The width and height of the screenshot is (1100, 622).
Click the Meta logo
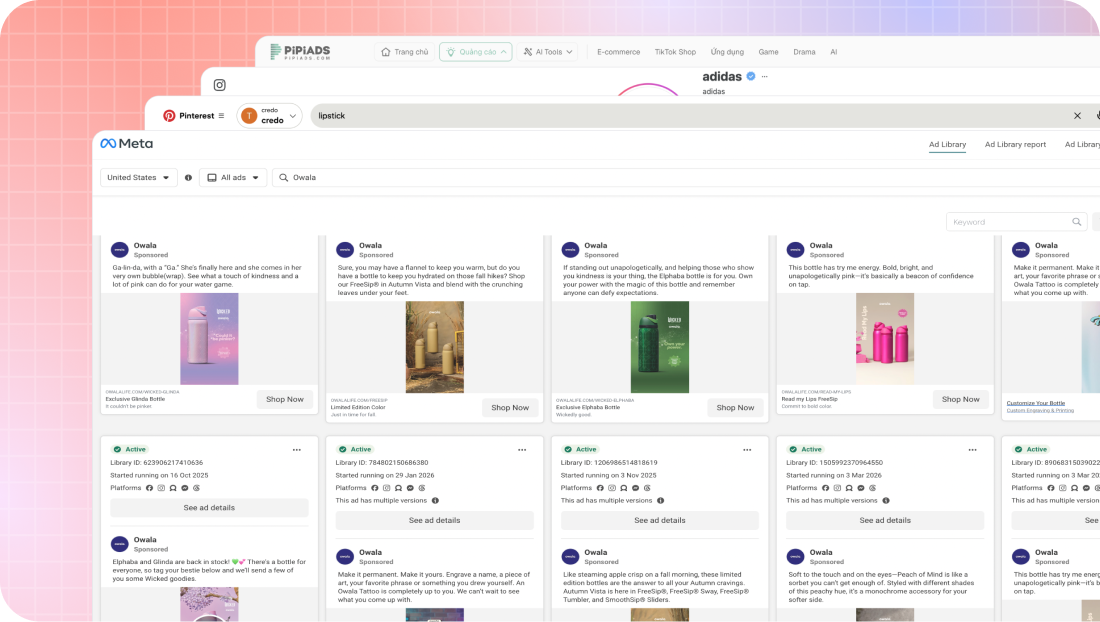pyautogui.click(x=126, y=144)
